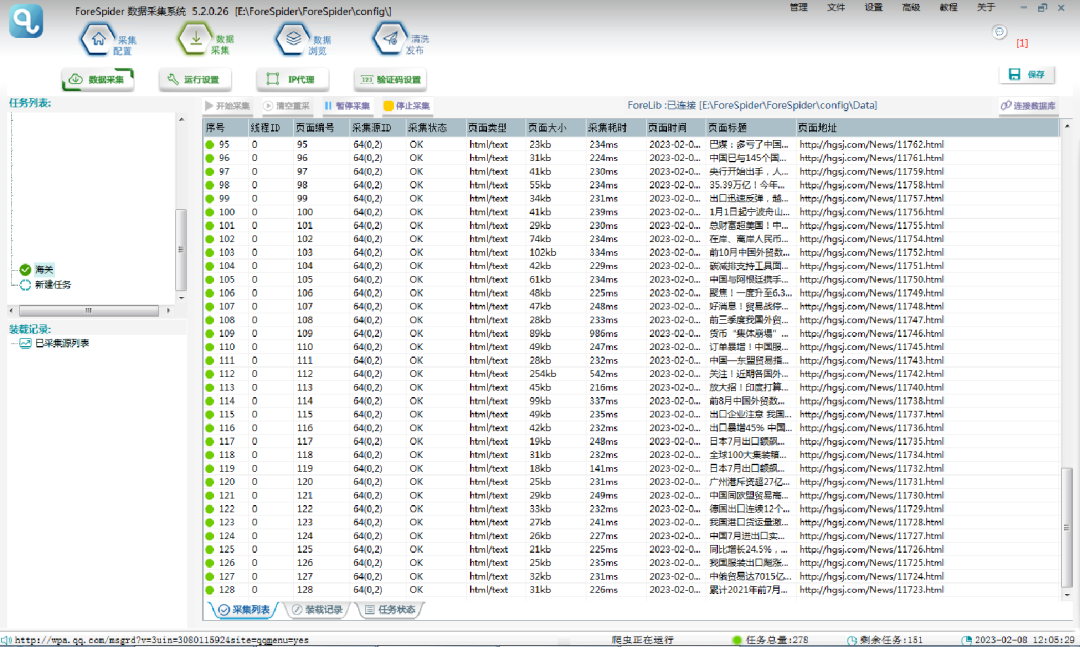The width and height of the screenshot is (1080, 647).
Task: Click the 102kb page size cell
Action: pyautogui.click(x=543, y=253)
